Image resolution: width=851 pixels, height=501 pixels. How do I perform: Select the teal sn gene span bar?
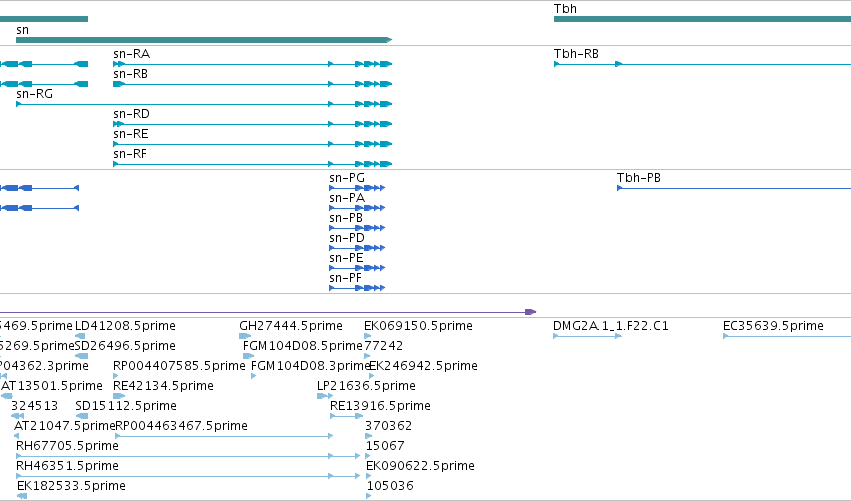(204, 40)
